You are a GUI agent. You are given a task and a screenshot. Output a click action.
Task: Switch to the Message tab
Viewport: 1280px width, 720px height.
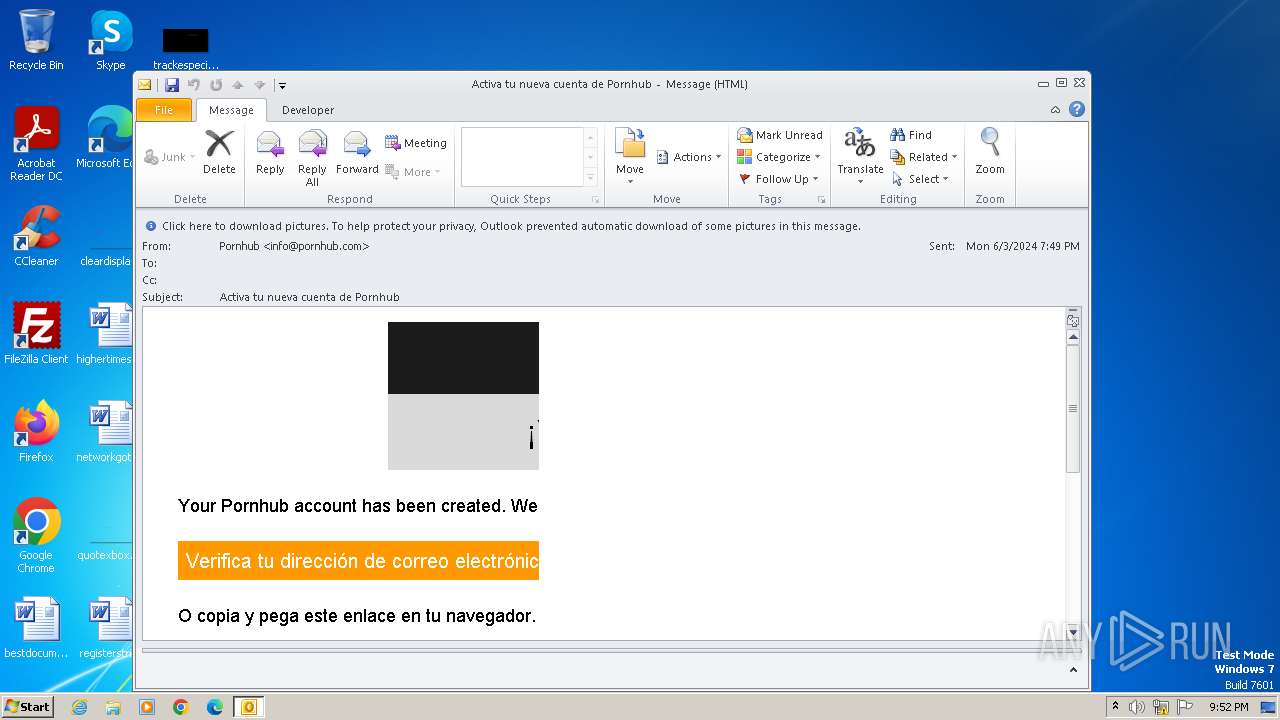point(231,110)
